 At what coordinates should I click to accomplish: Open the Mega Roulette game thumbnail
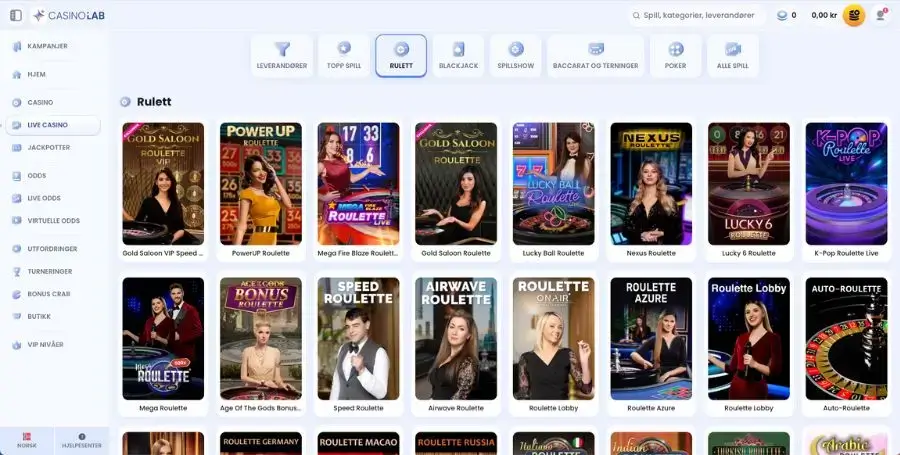(163, 339)
